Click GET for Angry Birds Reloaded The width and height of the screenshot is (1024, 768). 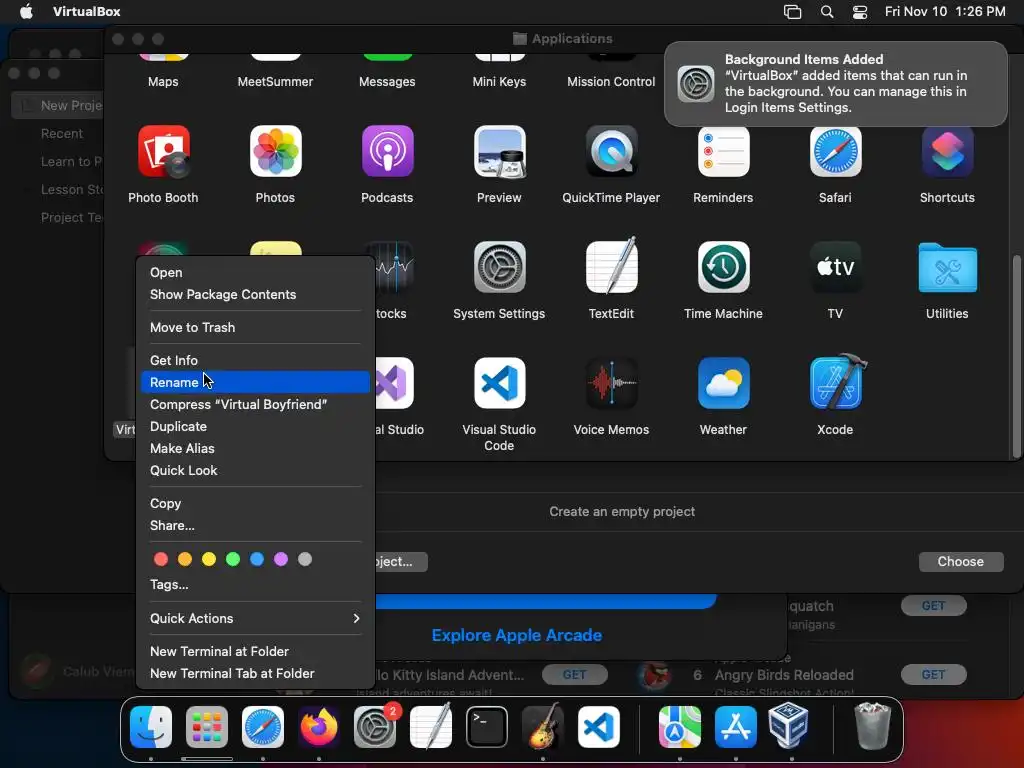(x=933, y=675)
